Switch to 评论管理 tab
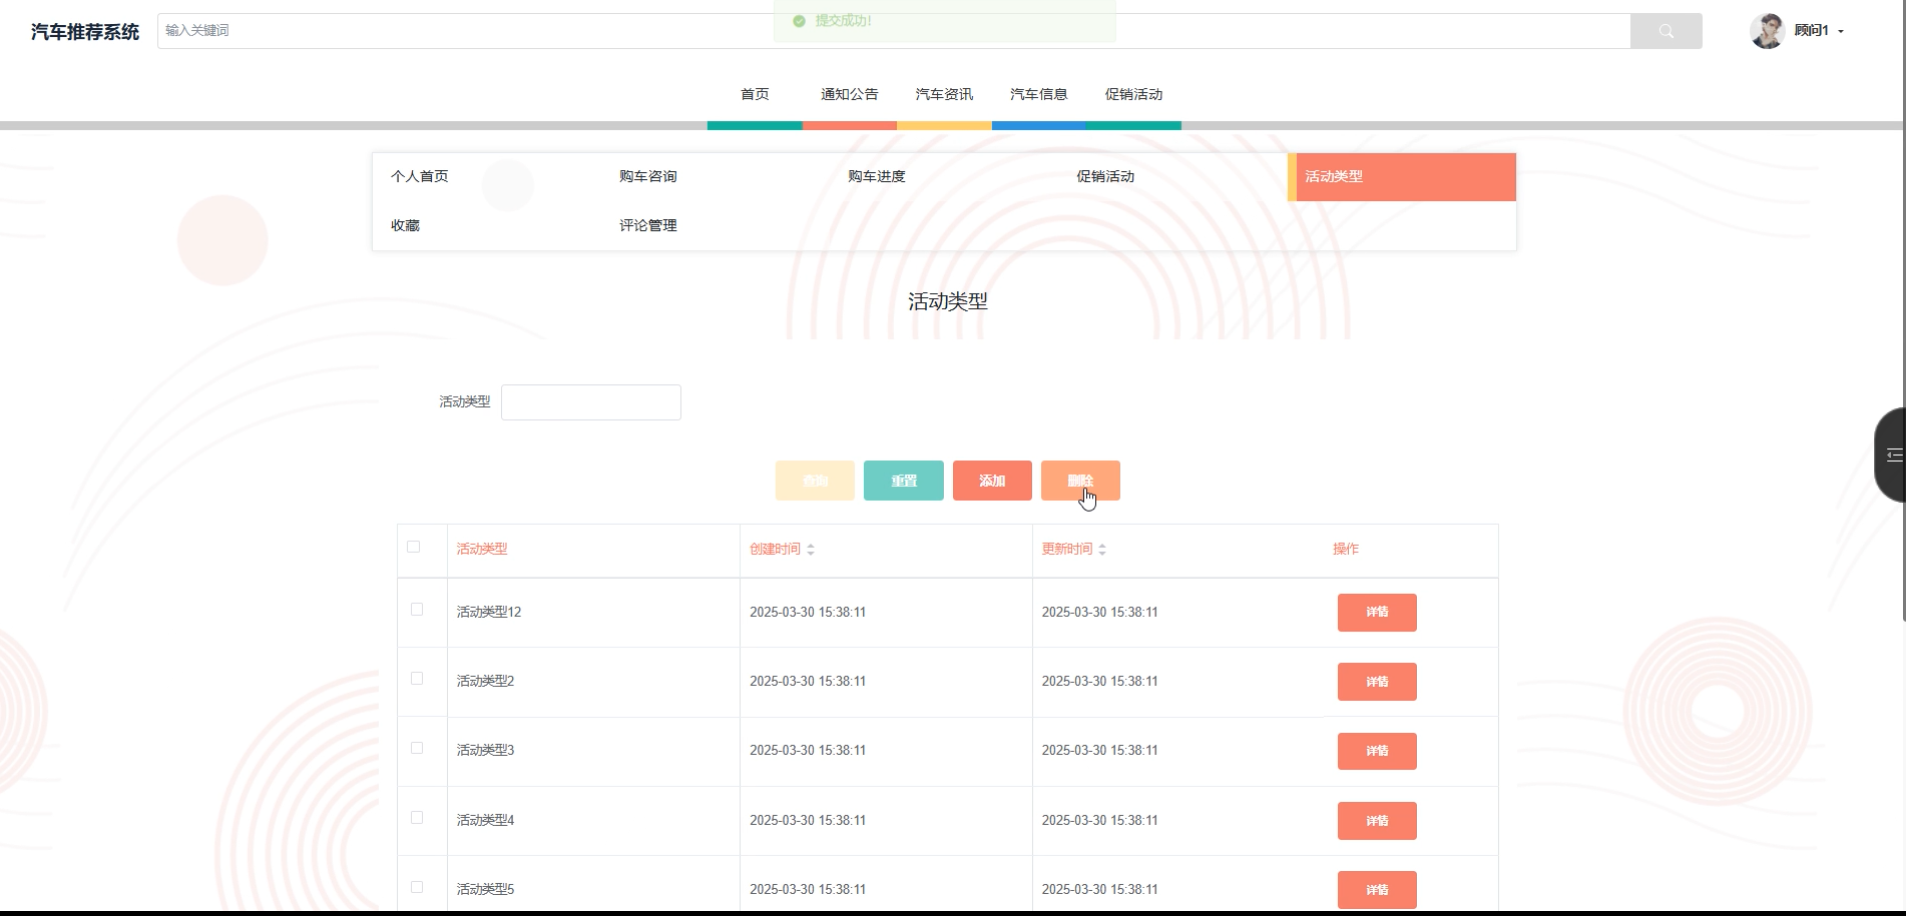The image size is (1906, 916). 648,225
